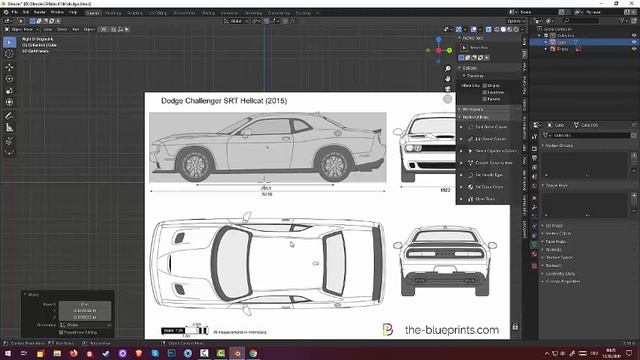The image size is (640, 360).
Task: Click the viewport zoom magnifier icon
Action: click(448, 69)
